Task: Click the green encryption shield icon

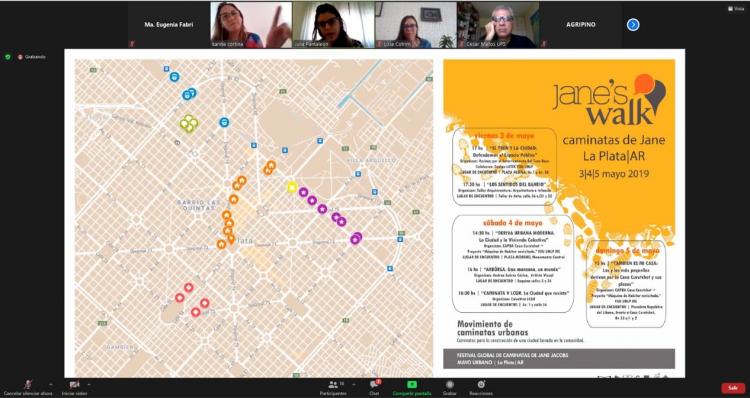Action: tap(8, 57)
